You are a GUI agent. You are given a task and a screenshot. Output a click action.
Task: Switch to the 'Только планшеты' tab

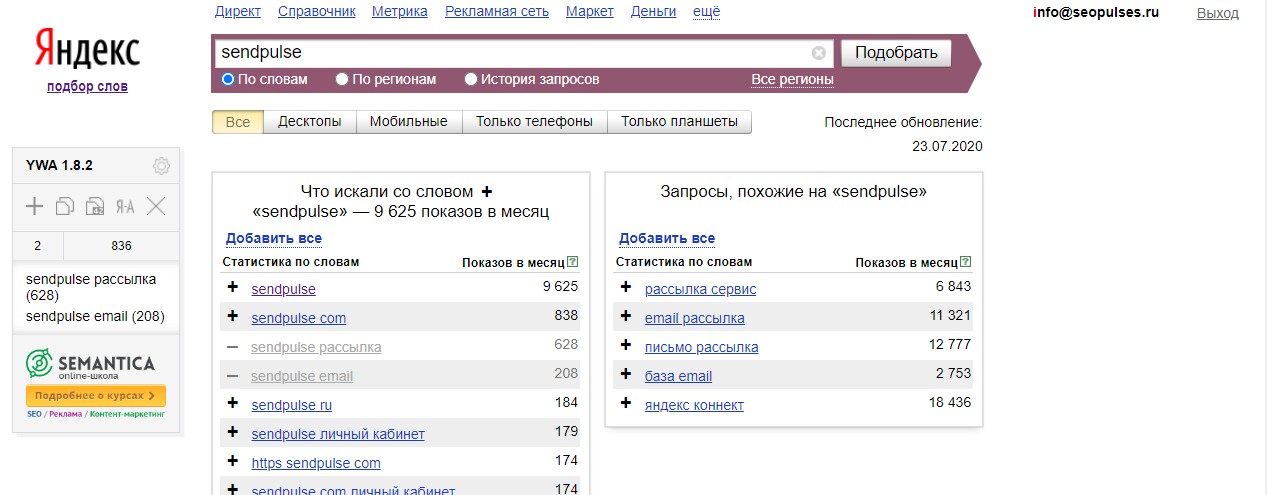[680, 121]
